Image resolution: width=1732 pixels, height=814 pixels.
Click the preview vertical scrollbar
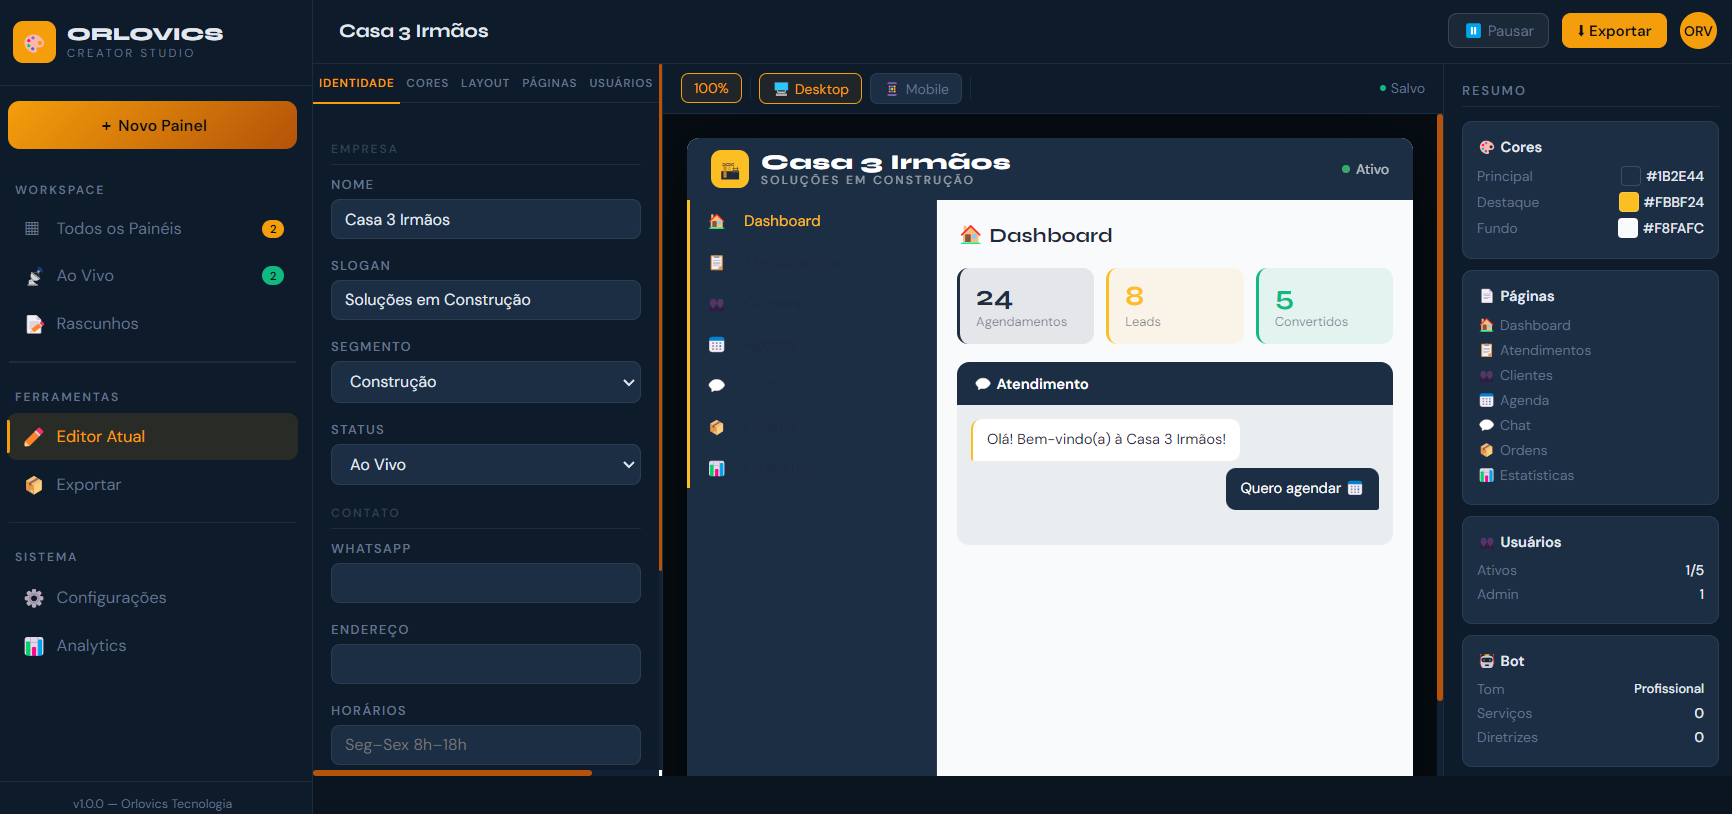pos(1440,407)
